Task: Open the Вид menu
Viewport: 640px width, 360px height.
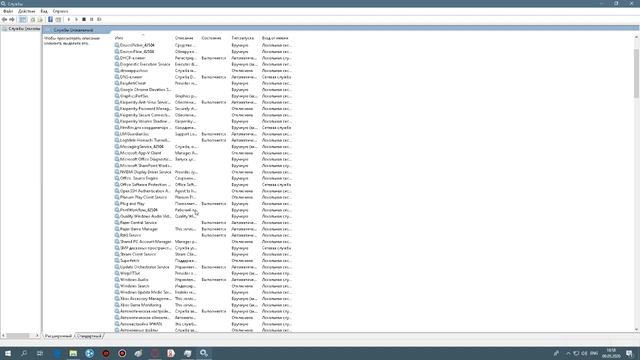Action: pyautogui.click(x=44, y=11)
